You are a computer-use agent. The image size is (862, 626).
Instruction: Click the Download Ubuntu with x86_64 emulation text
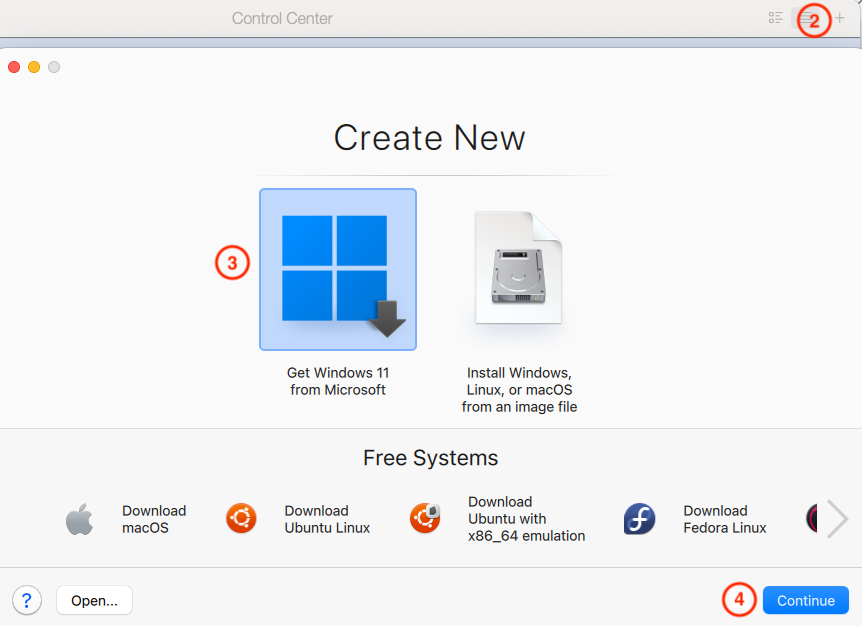(x=526, y=519)
